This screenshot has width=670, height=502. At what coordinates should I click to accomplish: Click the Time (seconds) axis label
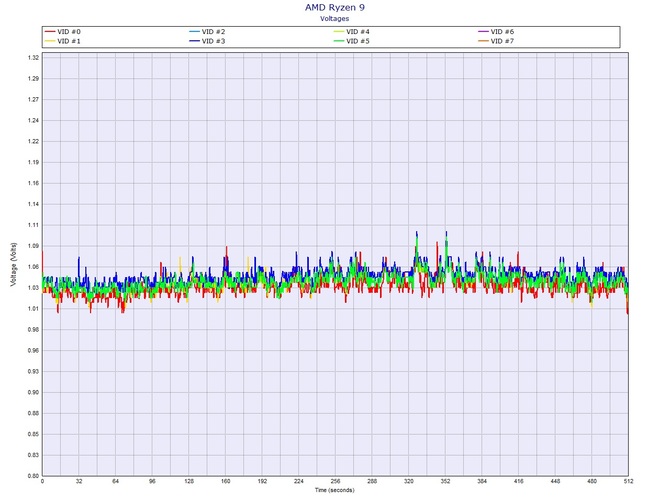click(x=335, y=492)
